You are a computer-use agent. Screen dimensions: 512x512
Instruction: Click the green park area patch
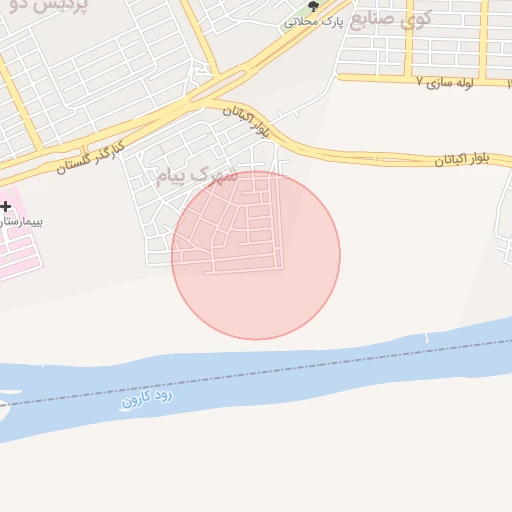[x=295, y=20]
